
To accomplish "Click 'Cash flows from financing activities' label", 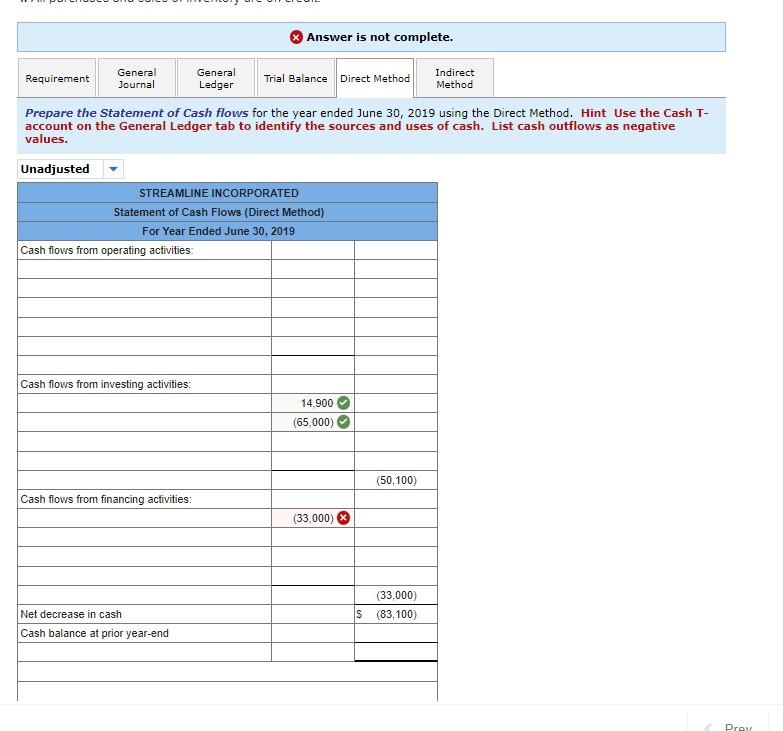I will pos(106,499).
